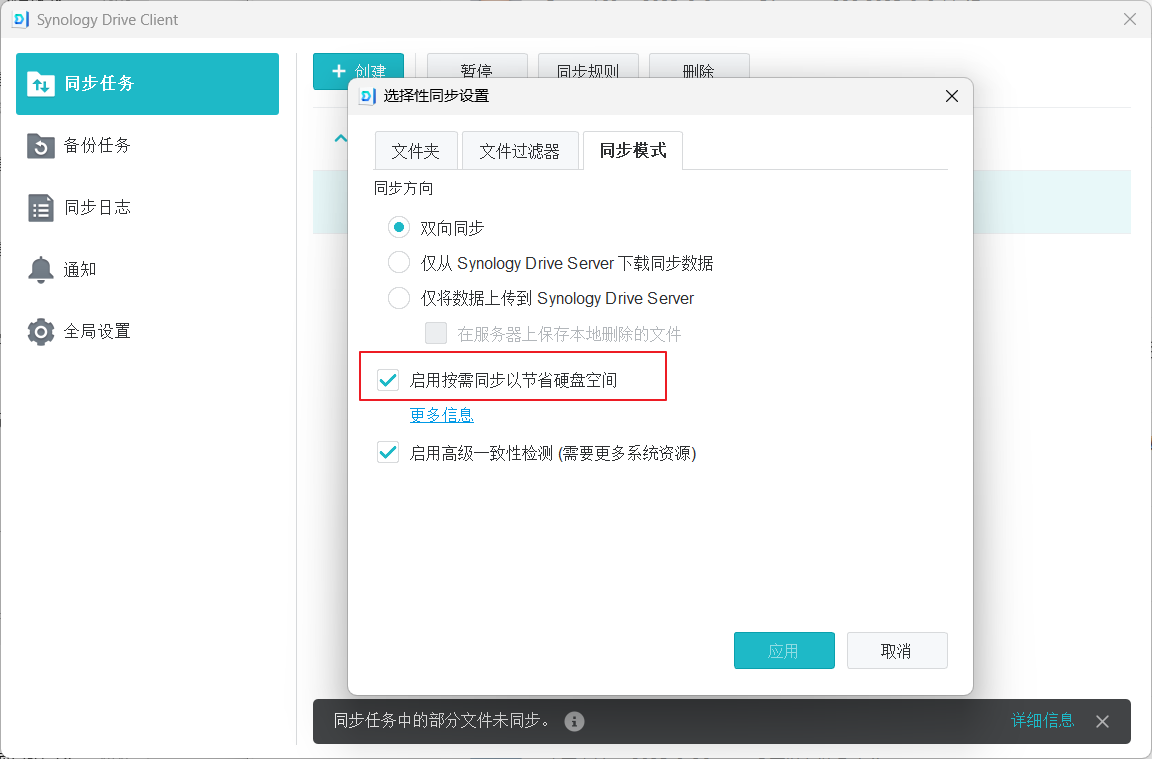Open the 同步任务 sync tasks section
The width and height of the screenshot is (1152, 759).
(x=147, y=84)
